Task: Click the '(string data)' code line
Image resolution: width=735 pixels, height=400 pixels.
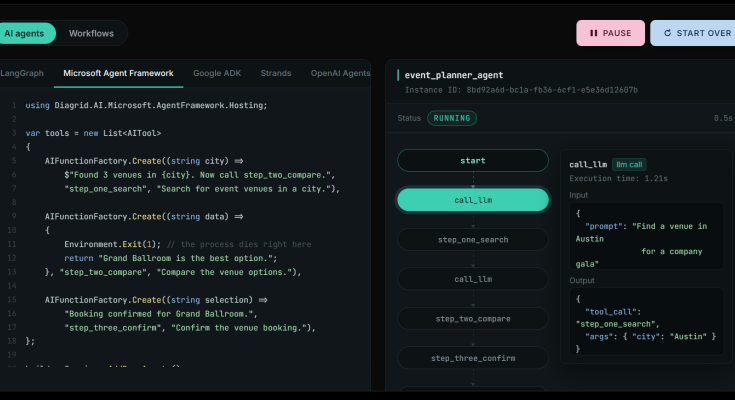Action: coord(144,217)
